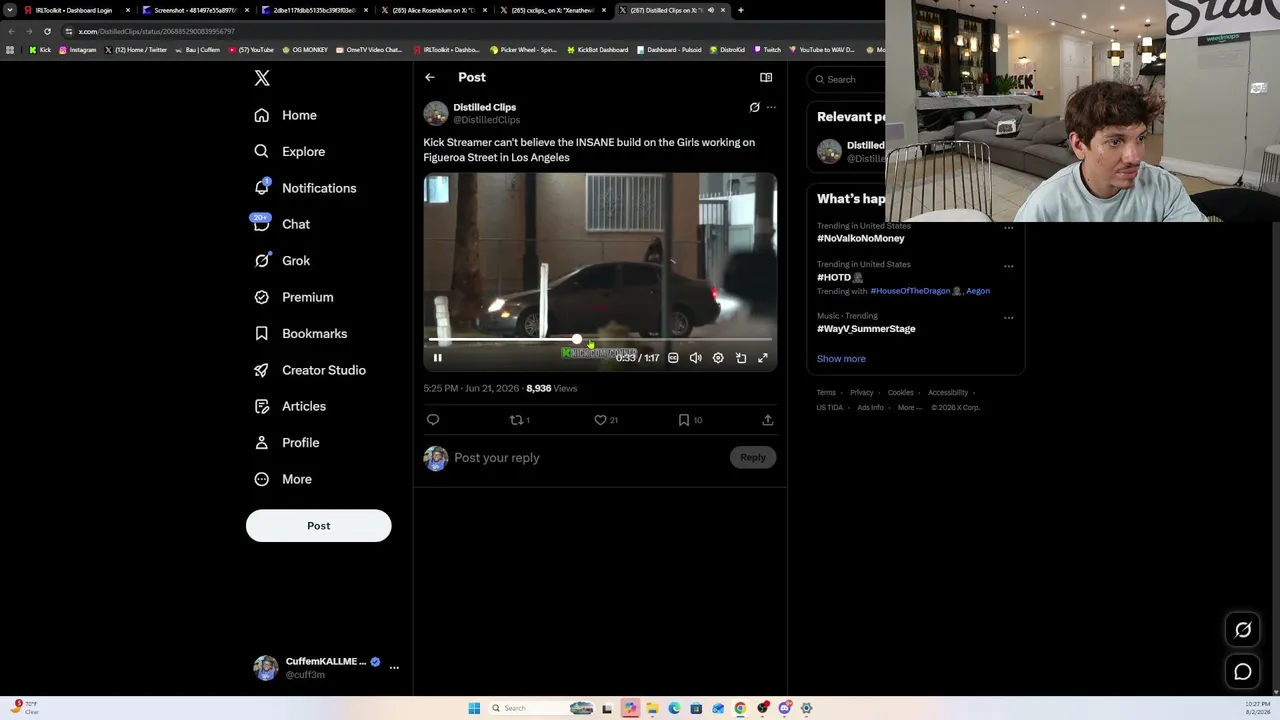Screen dimensions: 1280x720
Task: Enter fullscreen on the video
Action: pos(763,358)
